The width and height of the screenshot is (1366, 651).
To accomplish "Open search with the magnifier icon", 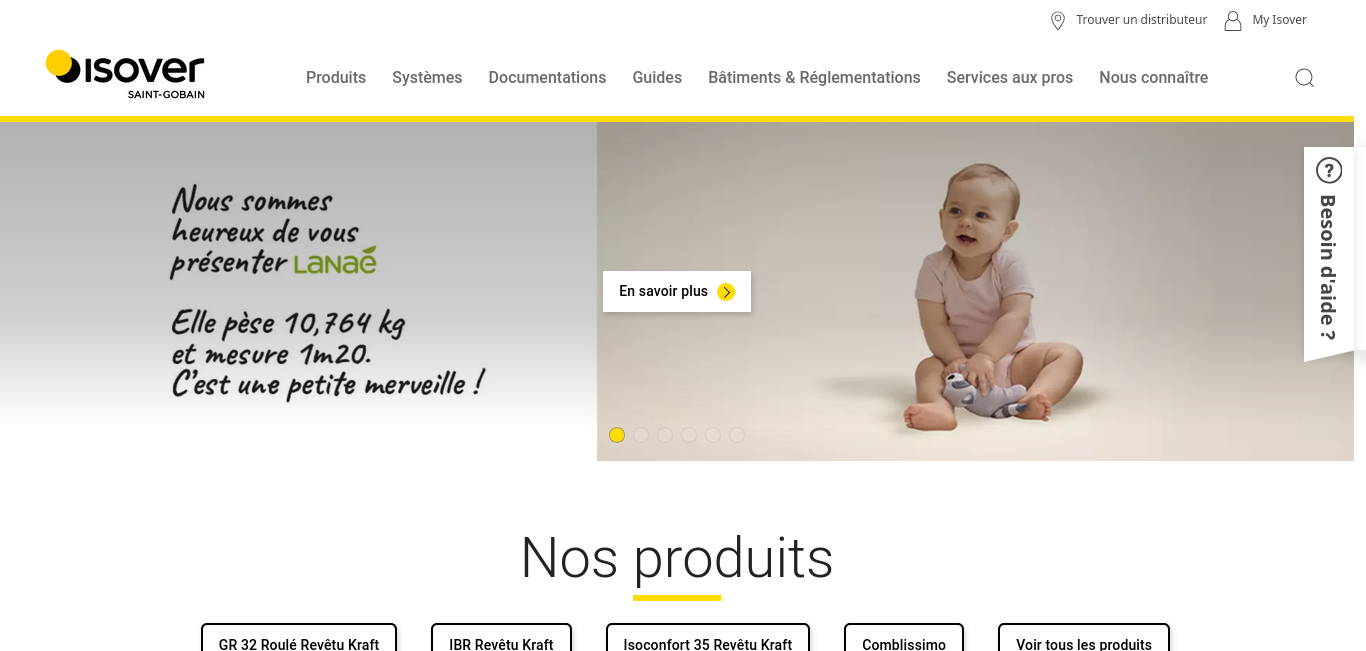I will pyautogui.click(x=1304, y=78).
